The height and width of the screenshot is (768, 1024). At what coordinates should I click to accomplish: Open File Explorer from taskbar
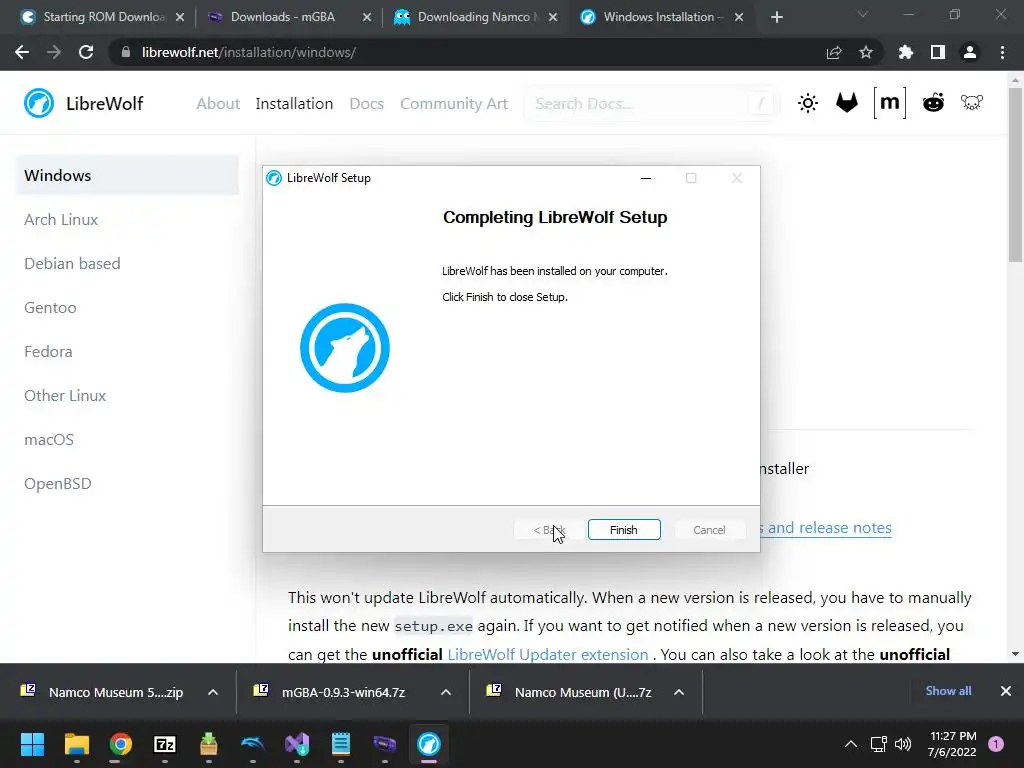click(76, 744)
